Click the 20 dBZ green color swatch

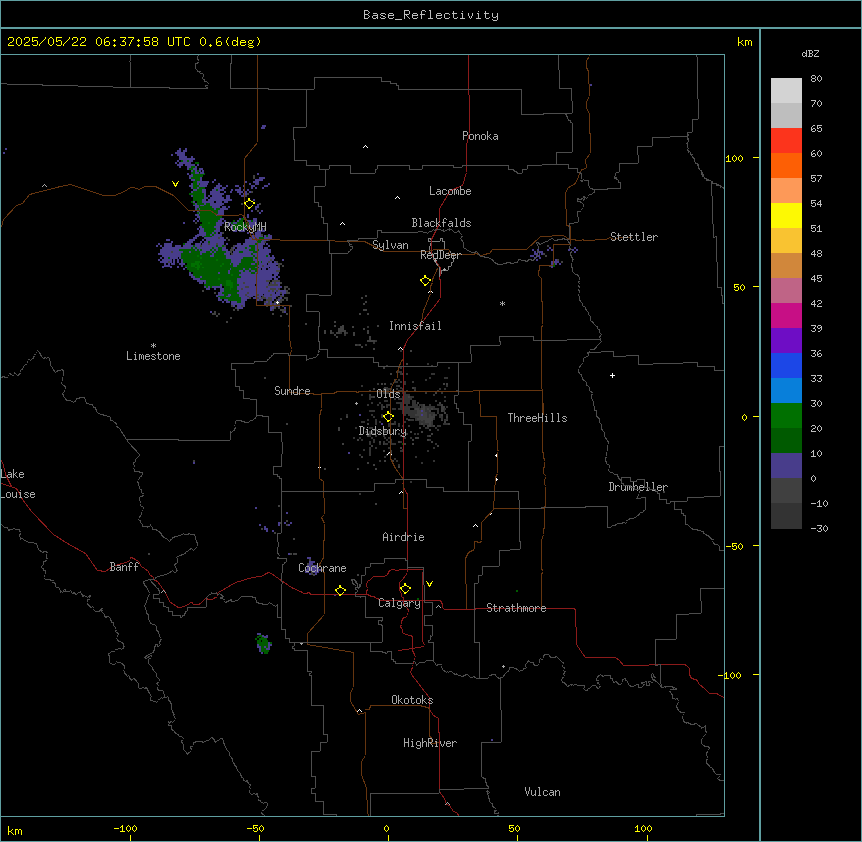[786, 440]
